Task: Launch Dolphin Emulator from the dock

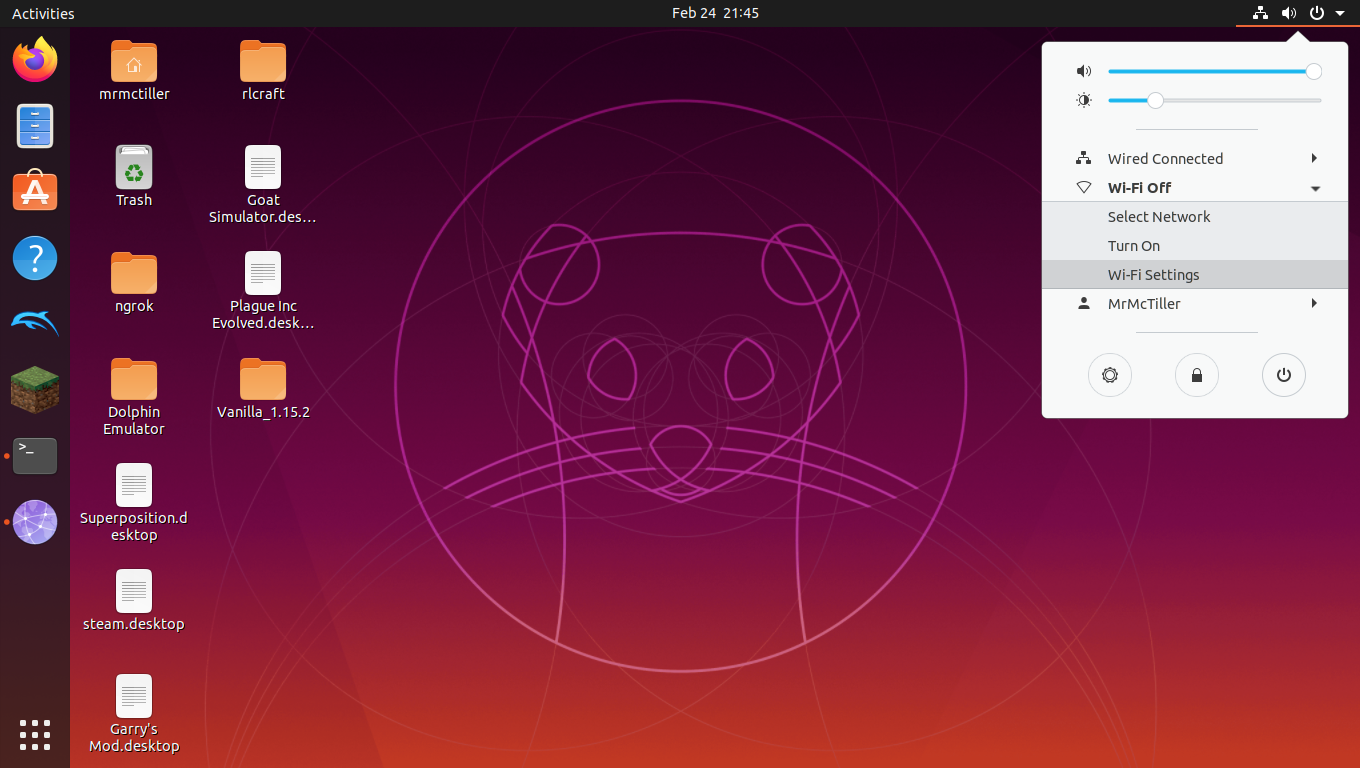Action: [x=35, y=323]
